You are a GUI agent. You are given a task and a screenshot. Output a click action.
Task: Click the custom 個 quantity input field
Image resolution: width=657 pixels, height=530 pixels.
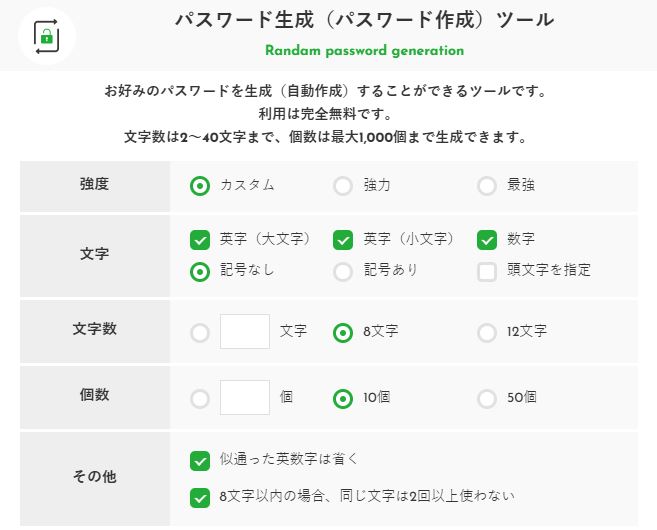point(245,398)
